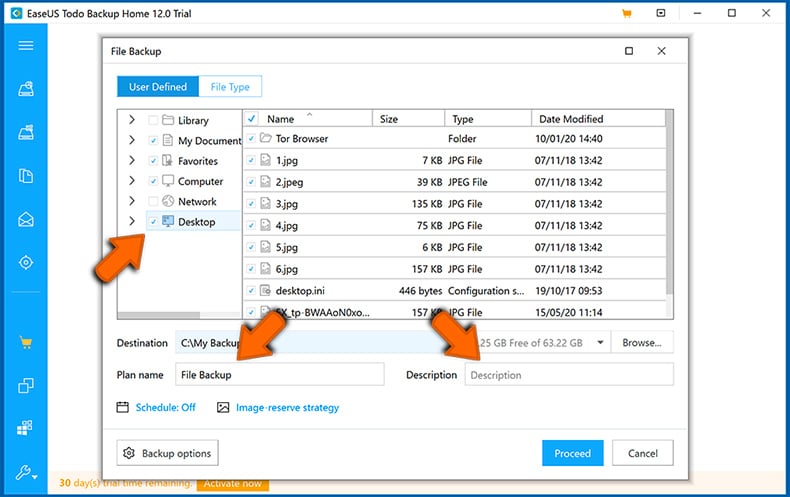Click the Cancel button
The height and width of the screenshot is (497, 790).
click(643, 453)
